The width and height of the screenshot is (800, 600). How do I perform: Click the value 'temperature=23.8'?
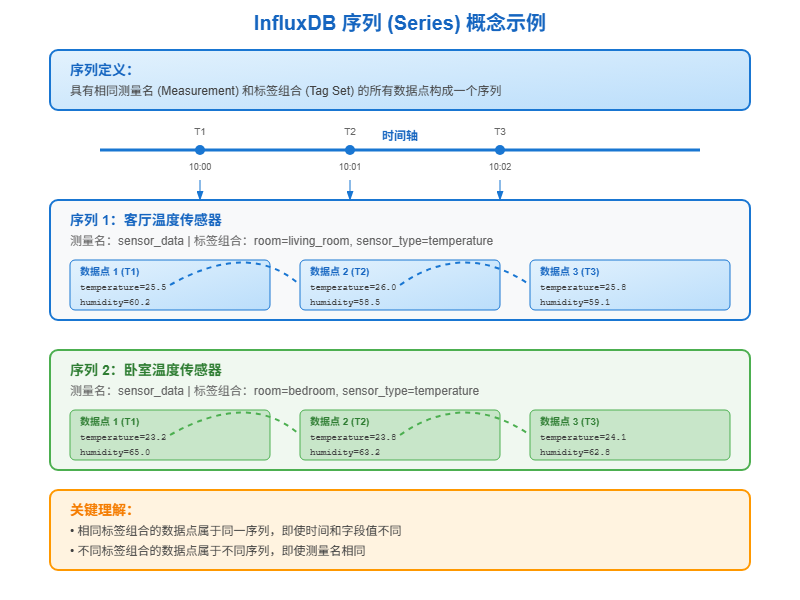click(353, 437)
